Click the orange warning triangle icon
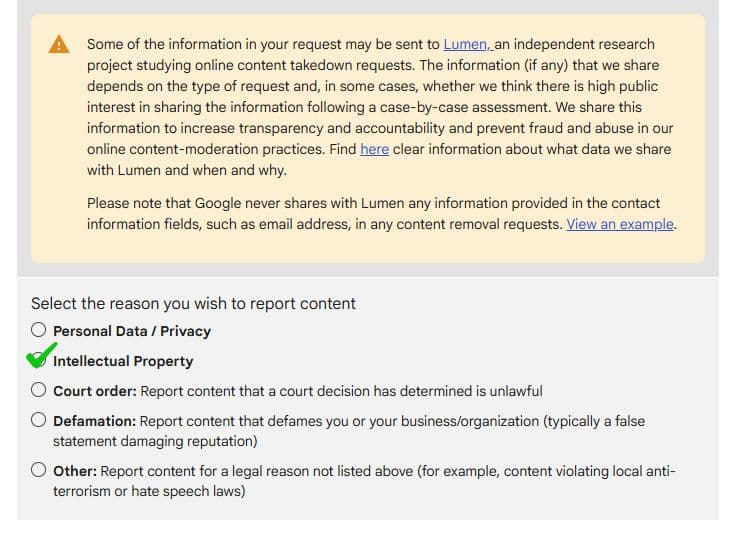 click(59, 44)
